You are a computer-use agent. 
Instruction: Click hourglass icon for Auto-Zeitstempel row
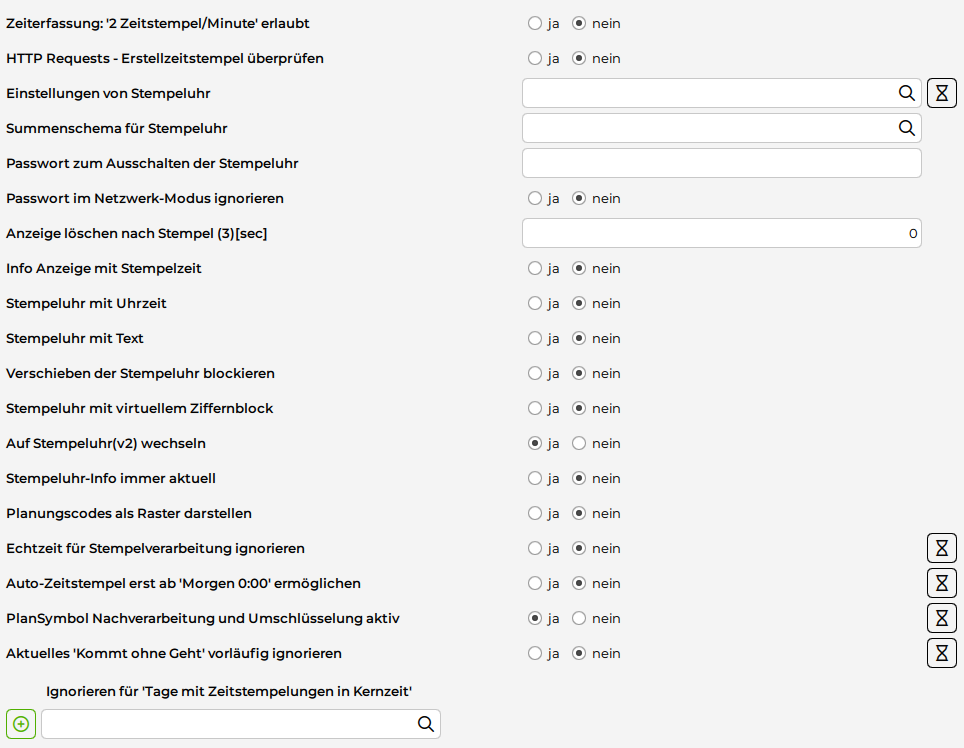941,583
